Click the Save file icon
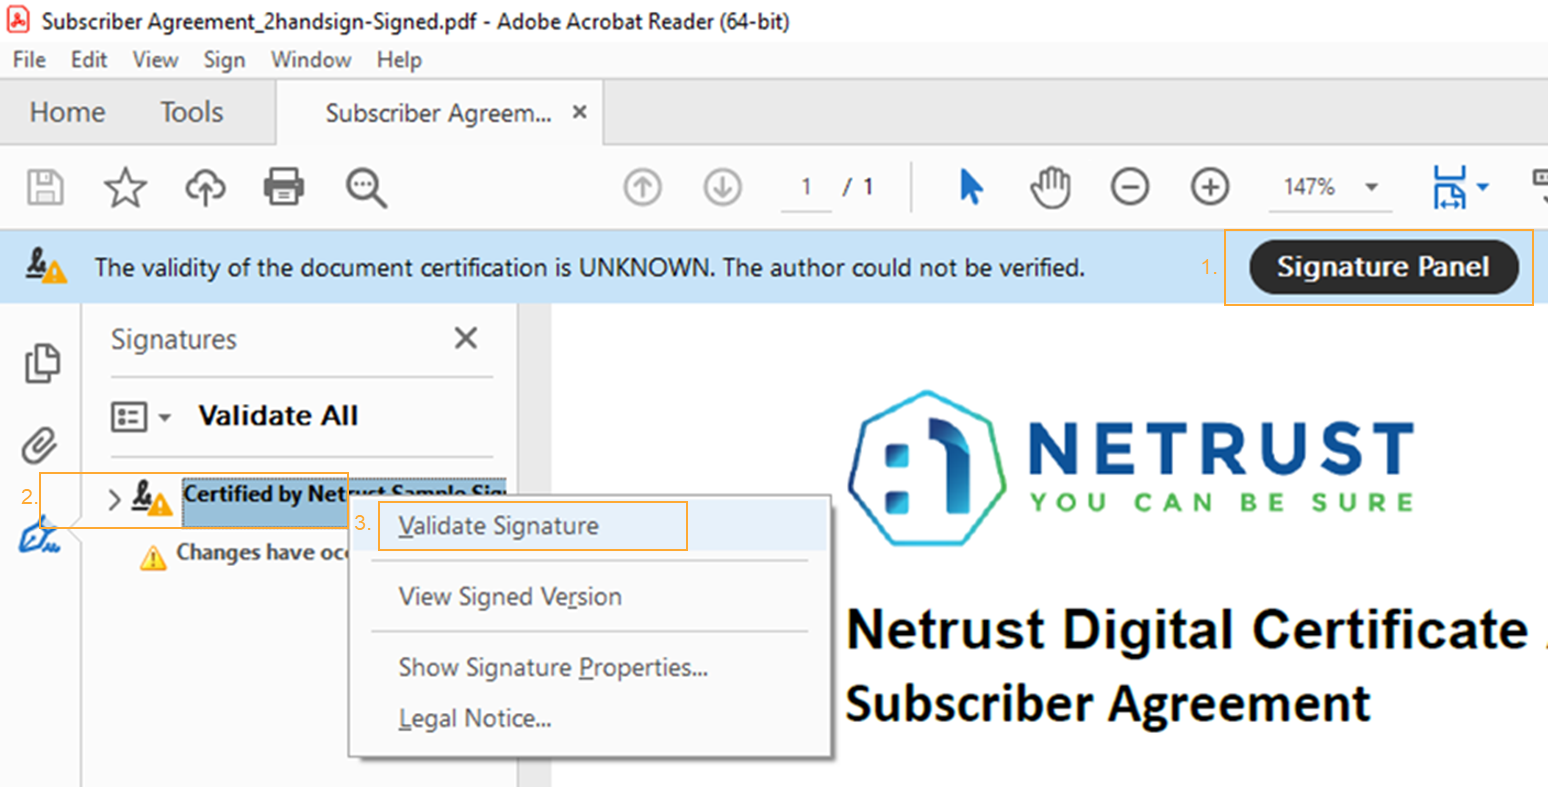1548x787 pixels. coord(45,187)
